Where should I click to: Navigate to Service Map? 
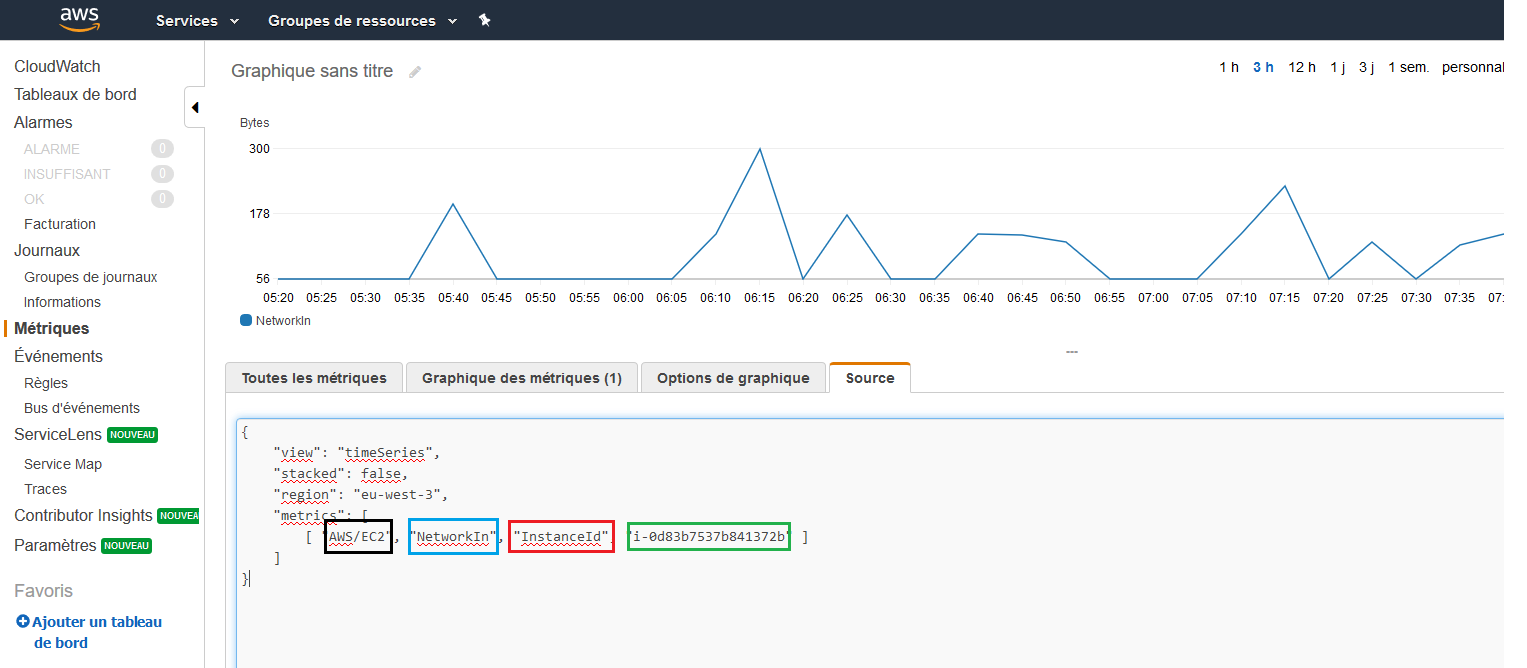pyautogui.click(x=63, y=464)
